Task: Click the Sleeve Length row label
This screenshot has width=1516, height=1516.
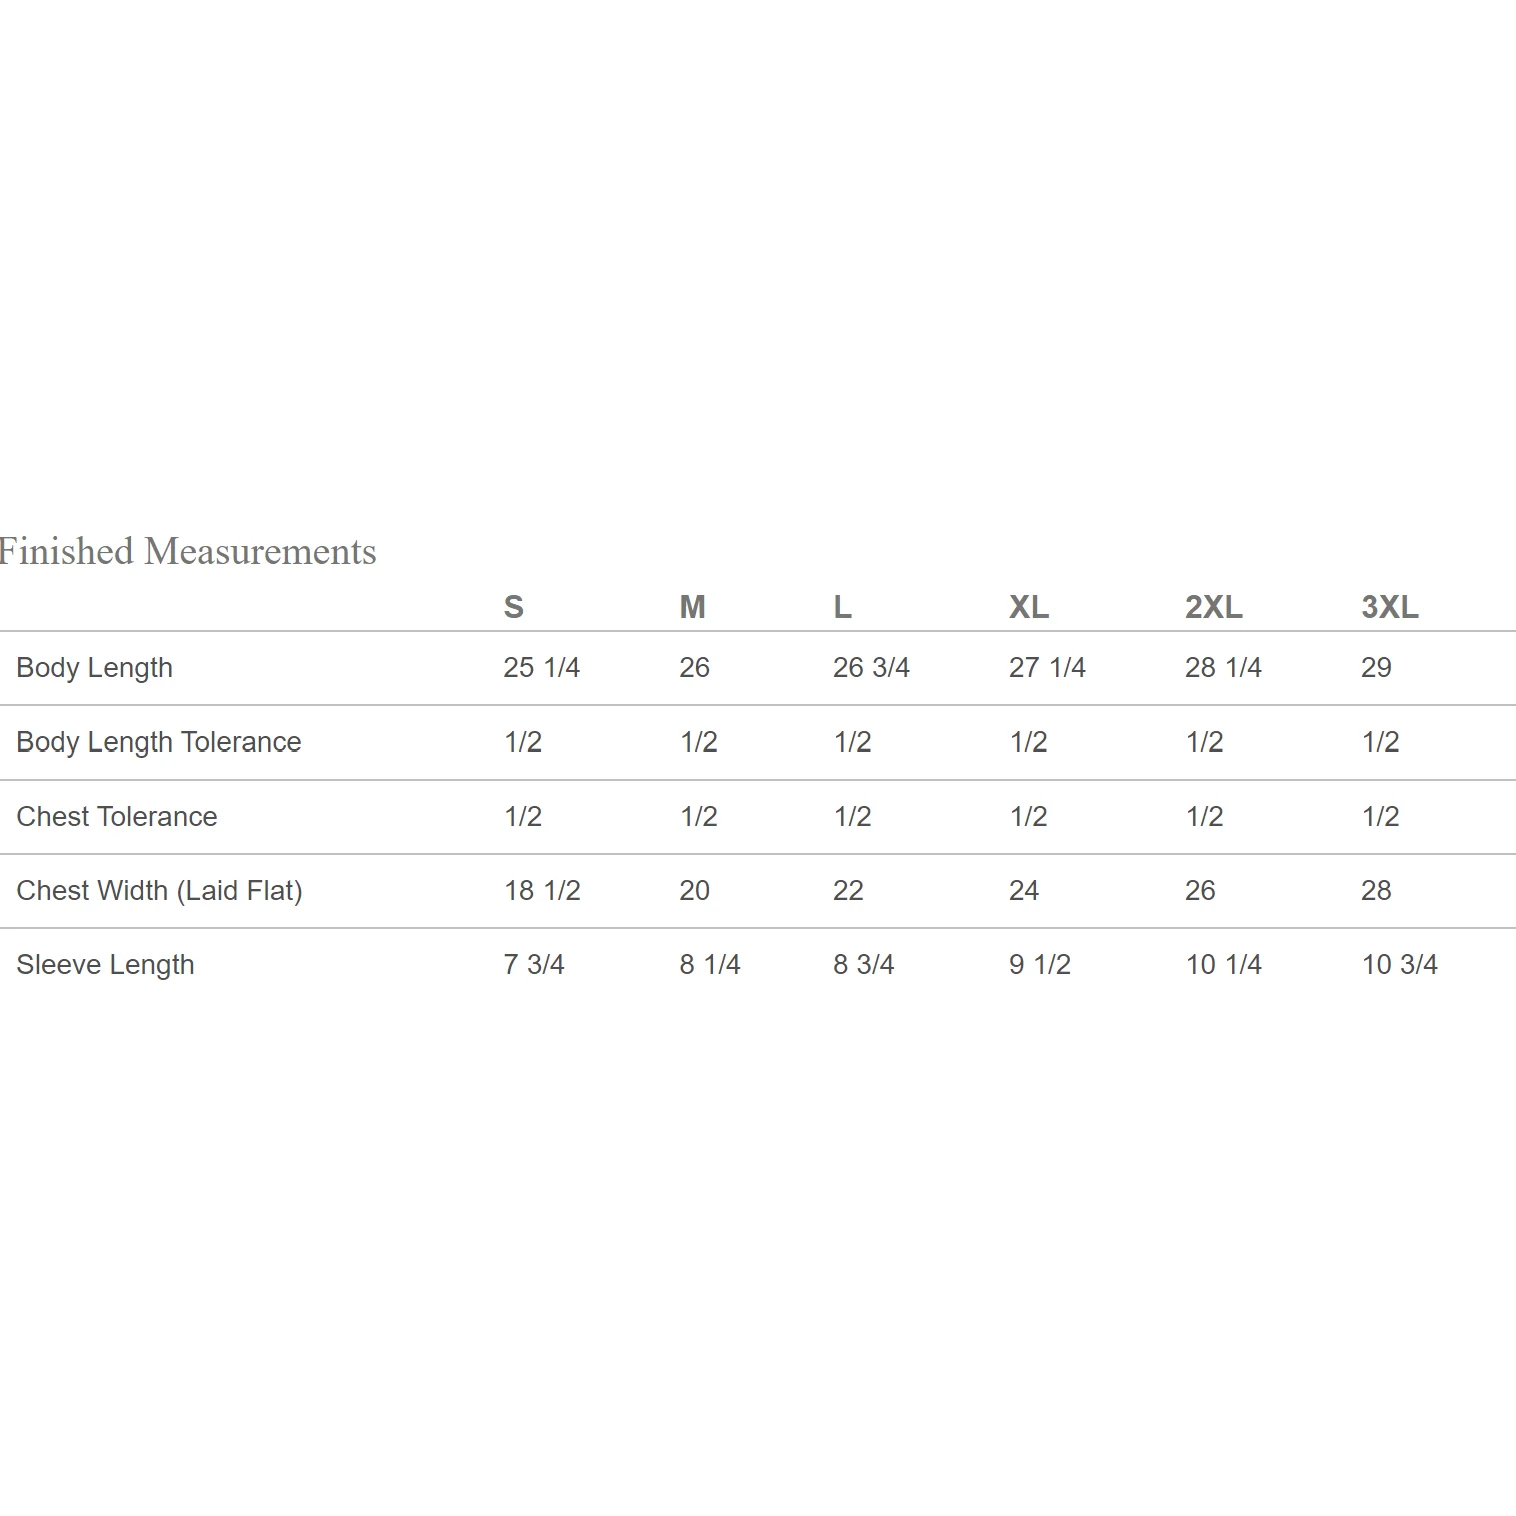Action: tap(106, 965)
